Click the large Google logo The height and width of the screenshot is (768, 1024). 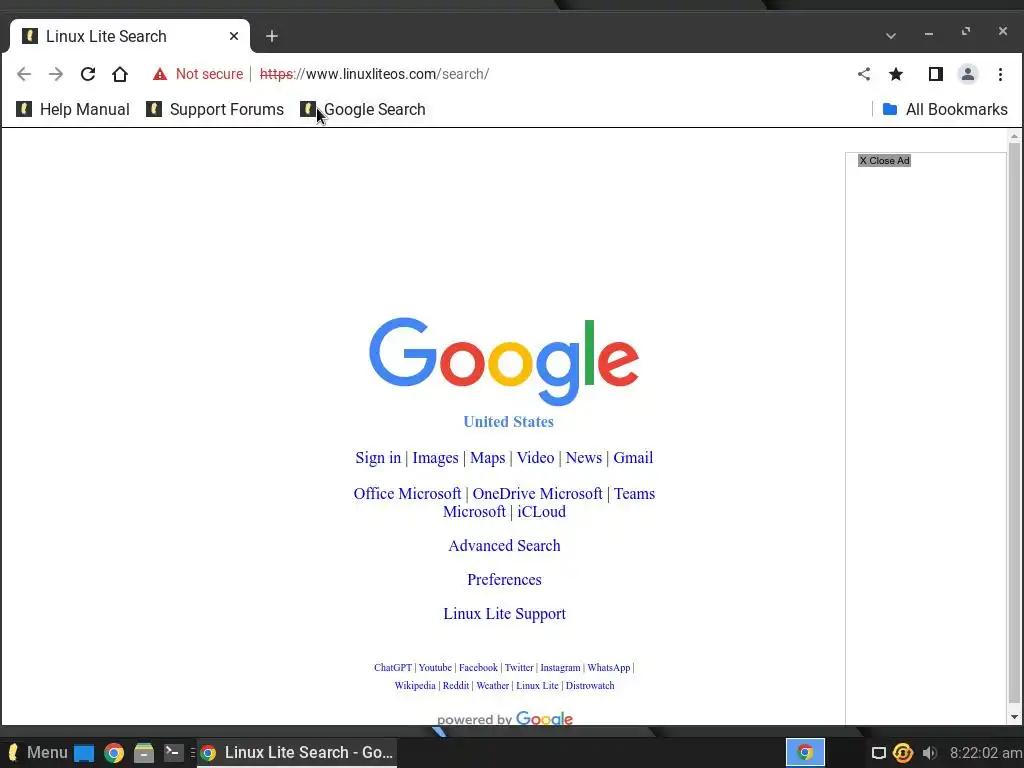click(504, 360)
